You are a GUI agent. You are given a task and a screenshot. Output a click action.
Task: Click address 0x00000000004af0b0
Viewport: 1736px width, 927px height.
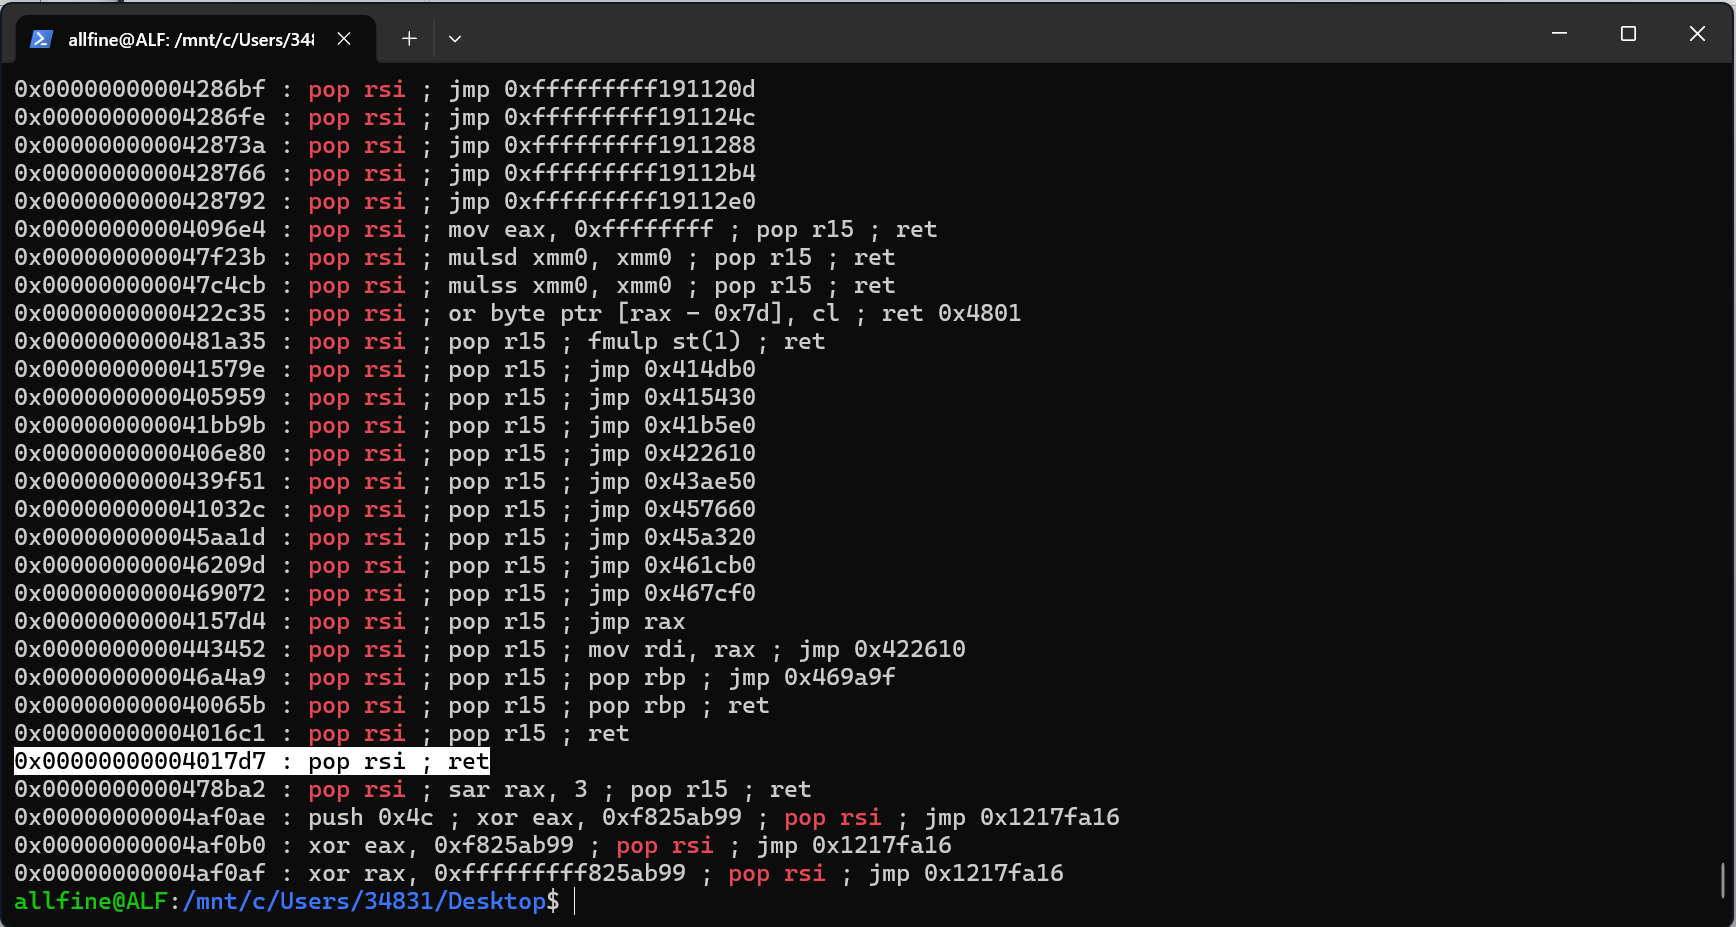tap(140, 845)
